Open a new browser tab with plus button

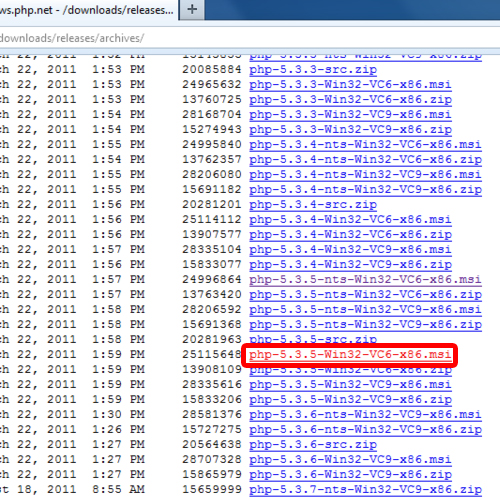tap(192, 10)
